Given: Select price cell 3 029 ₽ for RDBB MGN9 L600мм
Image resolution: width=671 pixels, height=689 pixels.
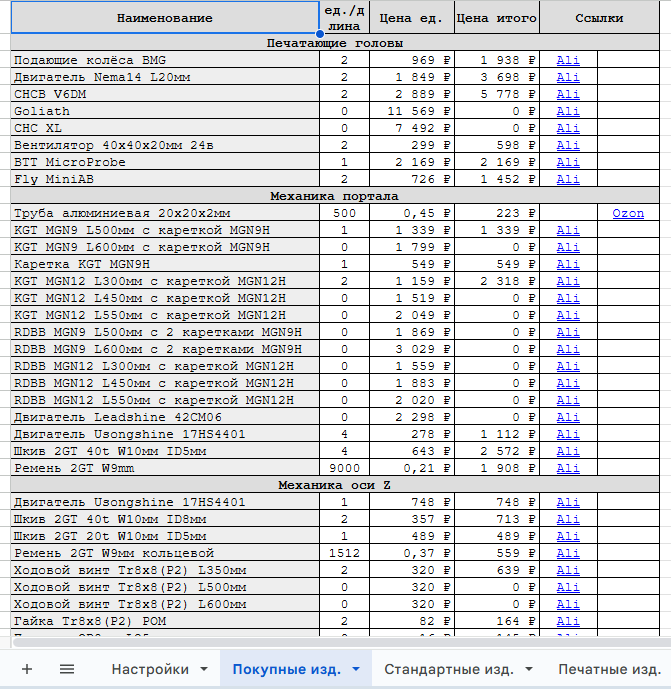Looking at the screenshot, I should point(411,349).
